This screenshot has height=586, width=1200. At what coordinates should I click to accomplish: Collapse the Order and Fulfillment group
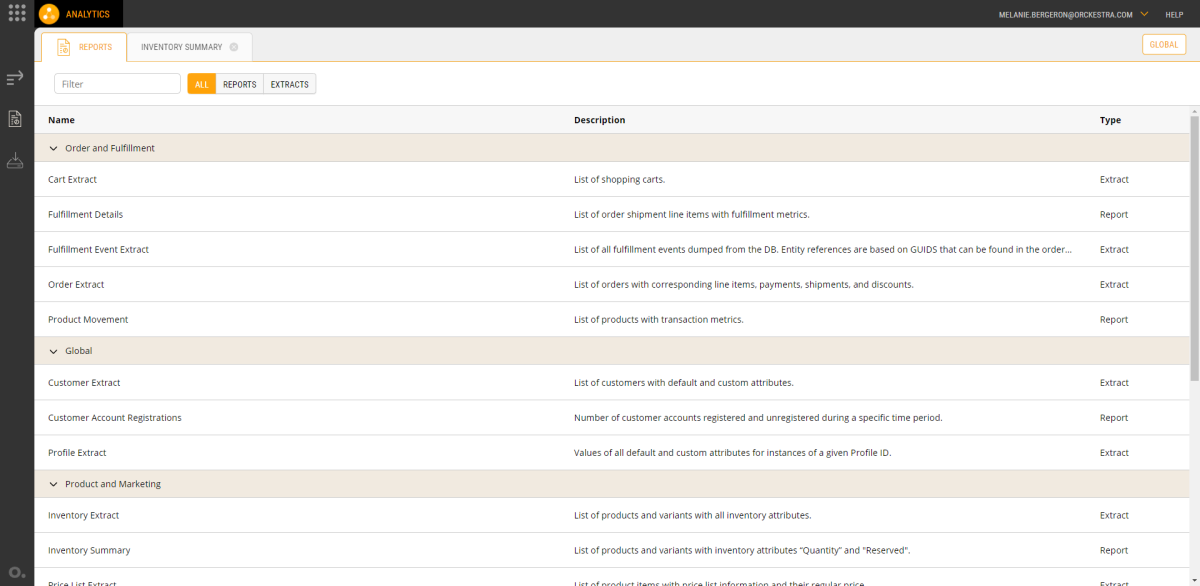click(54, 148)
